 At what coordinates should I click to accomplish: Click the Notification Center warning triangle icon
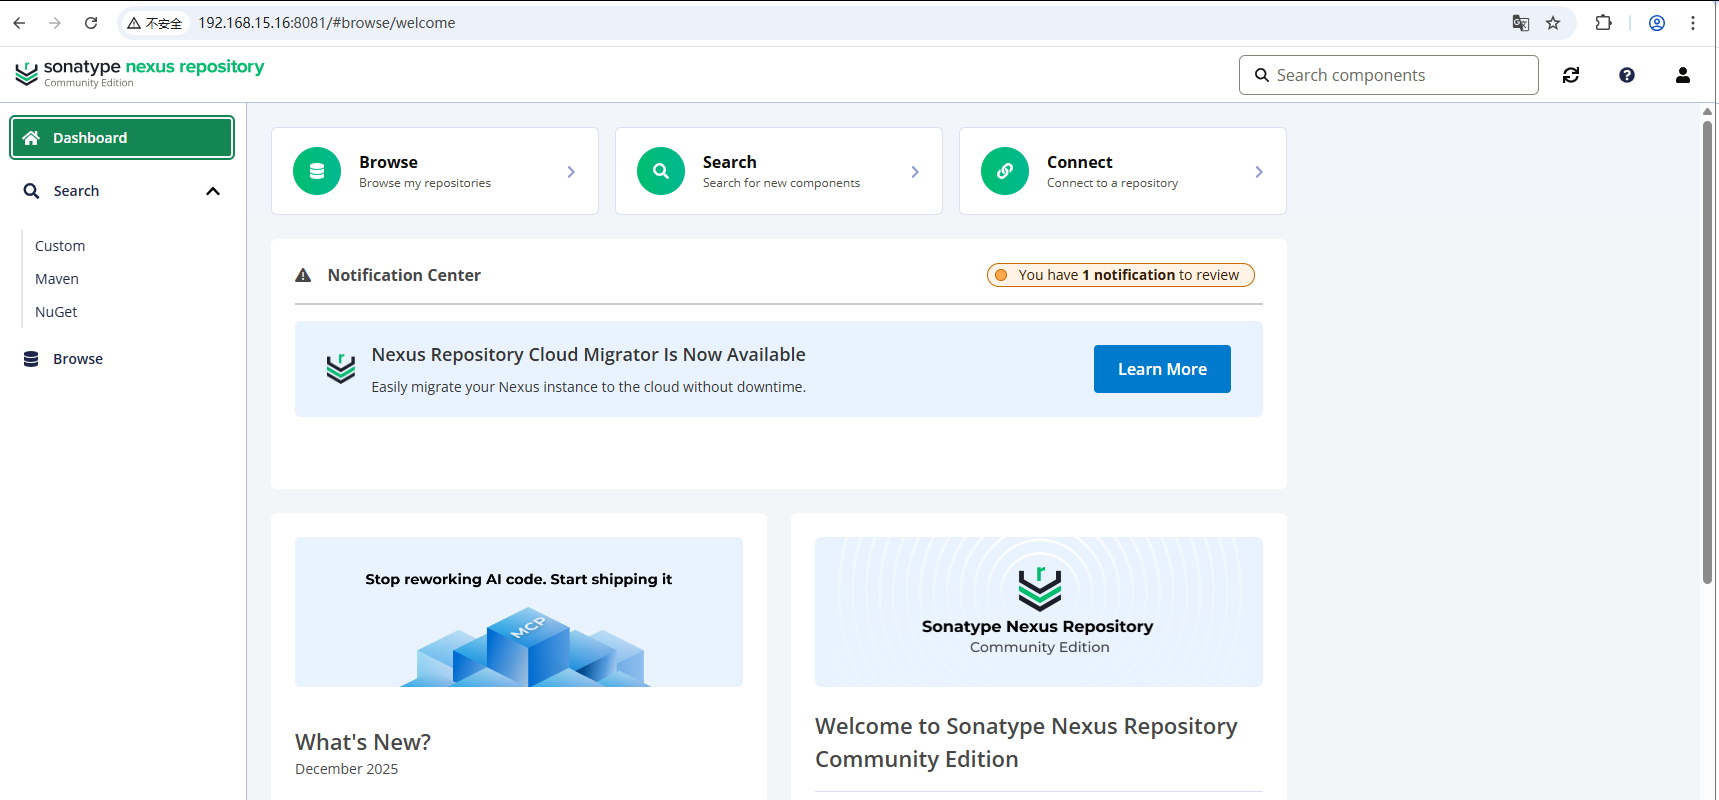tap(303, 275)
